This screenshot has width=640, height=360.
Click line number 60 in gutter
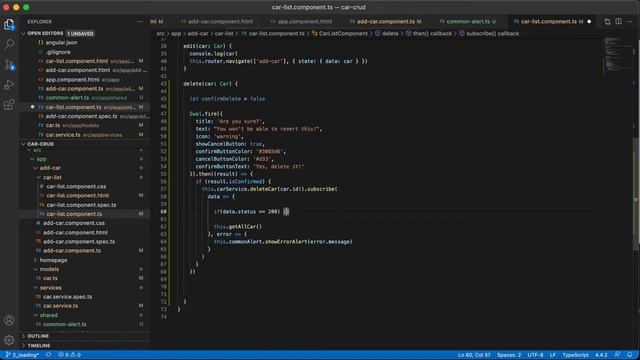pyautogui.click(x=164, y=211)
